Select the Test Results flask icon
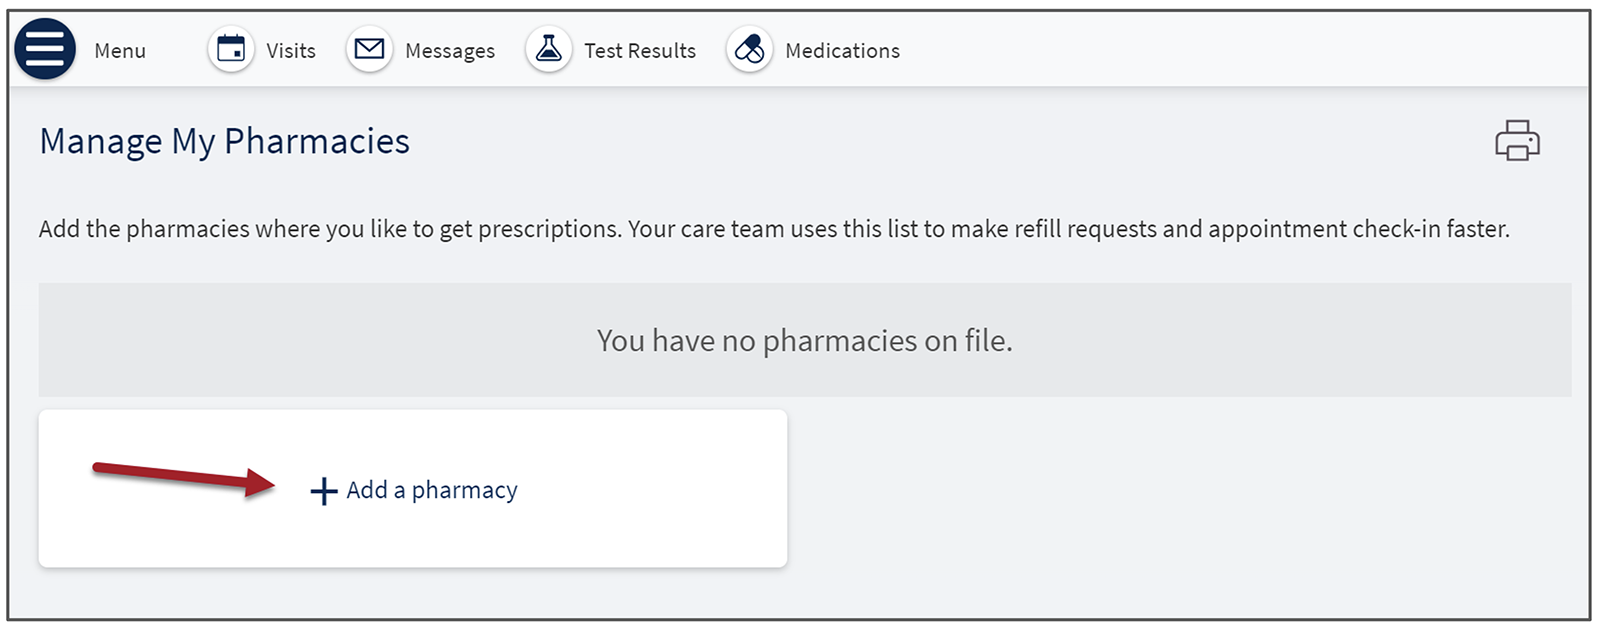 [x=549, y=49]
